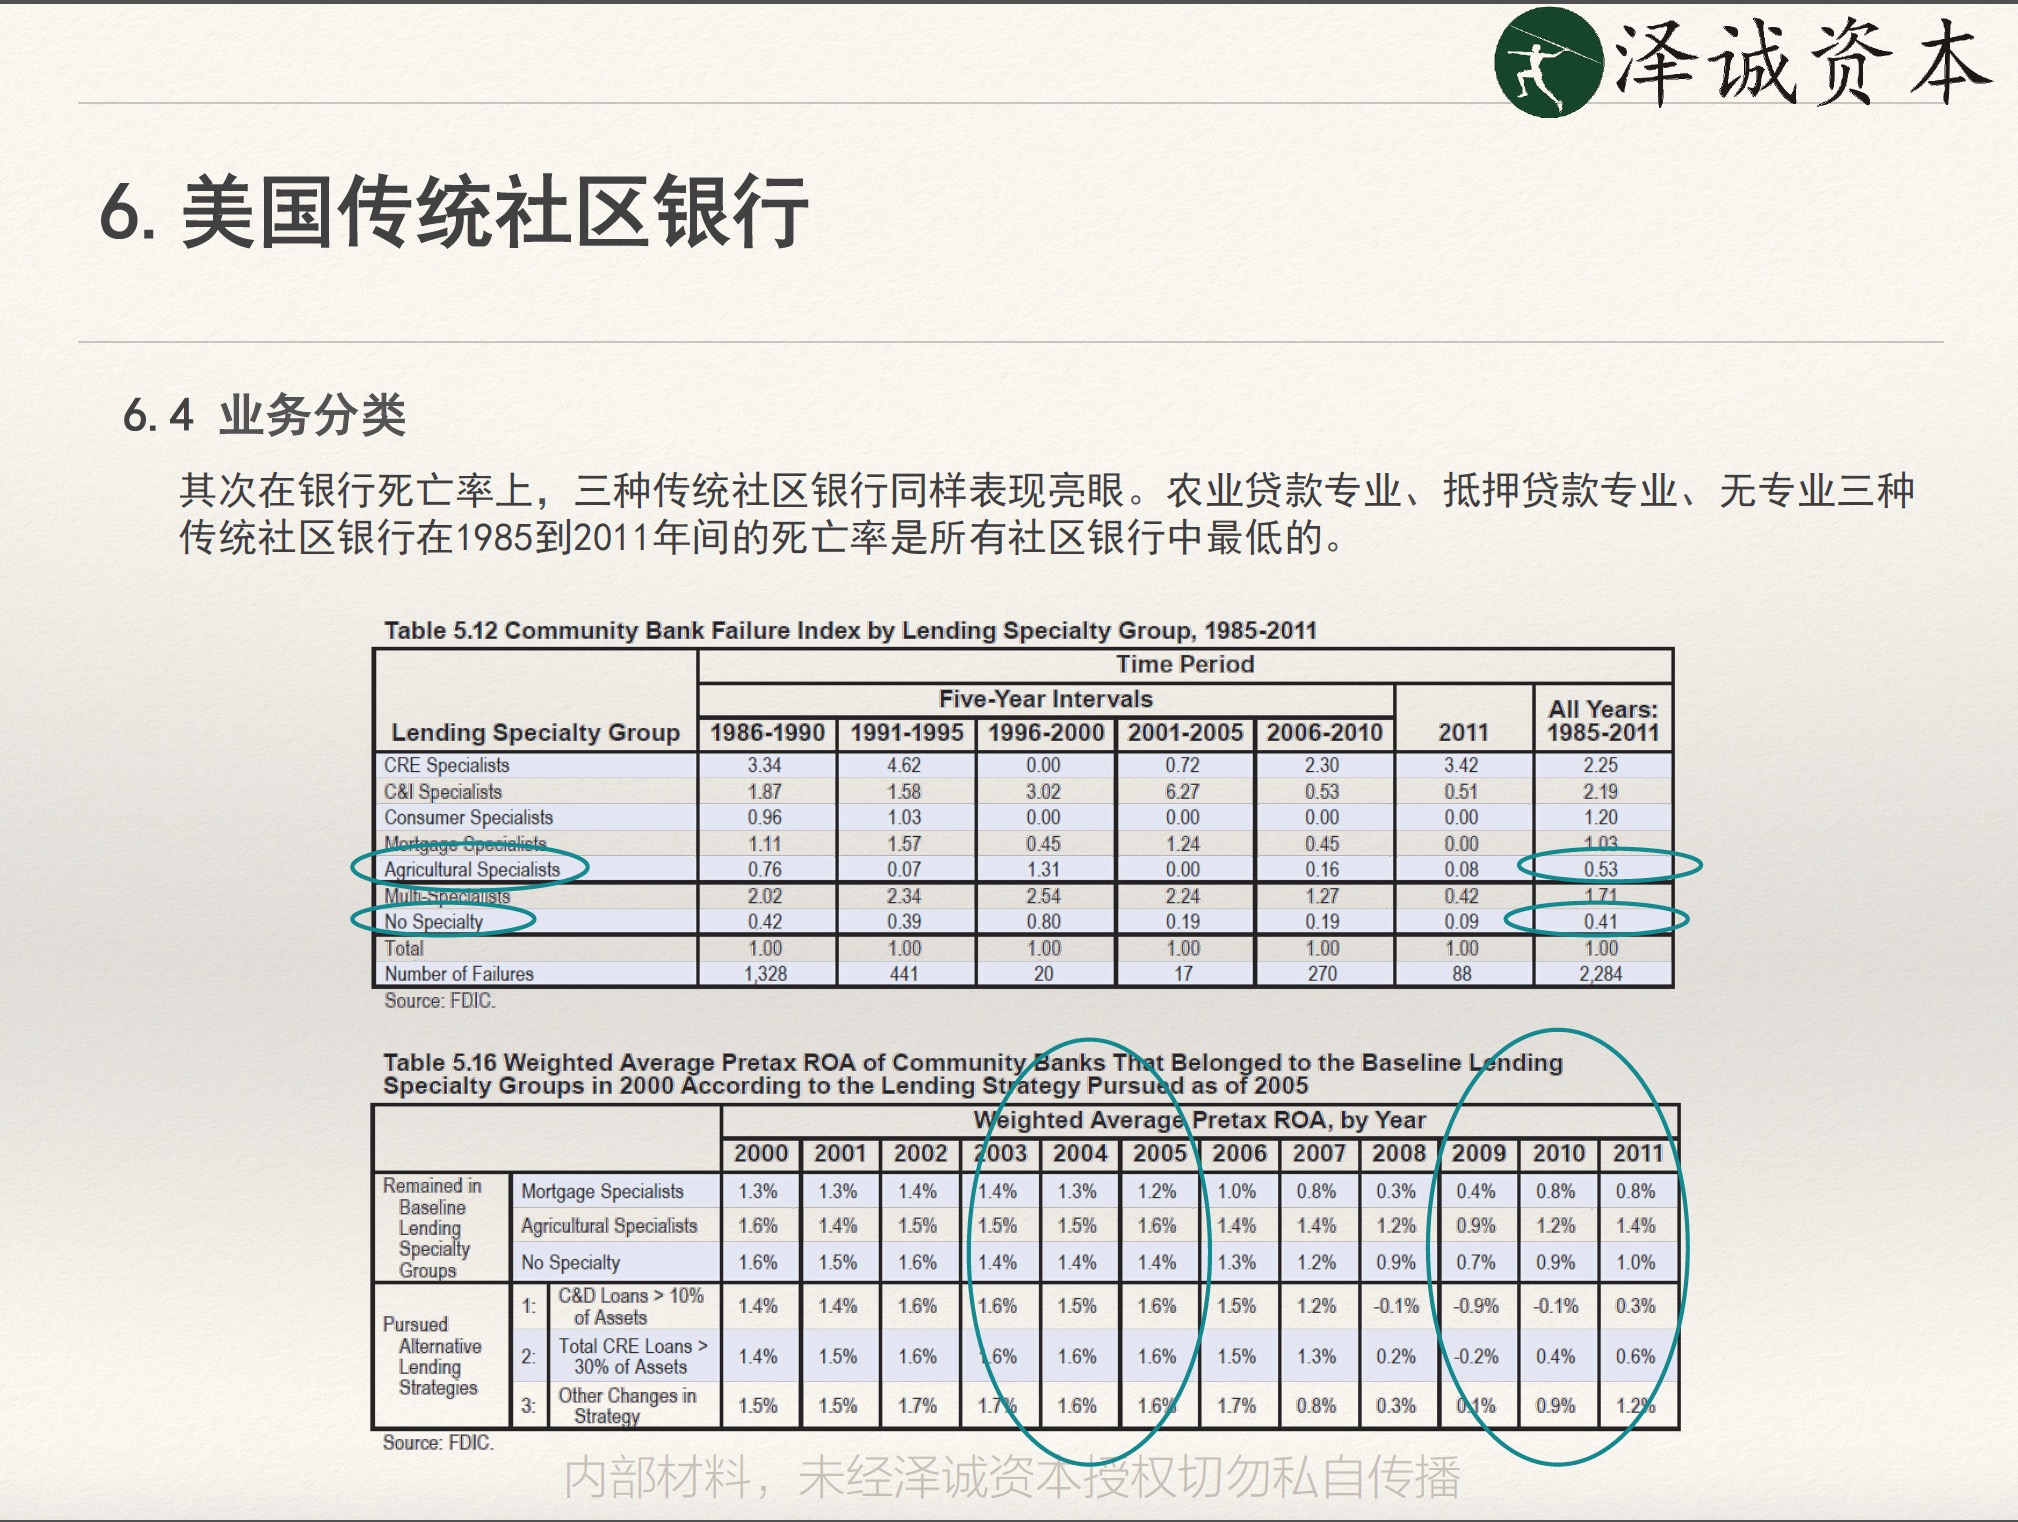Click the Total row label
This screenshot has width=2018, height=1522.
404,948
